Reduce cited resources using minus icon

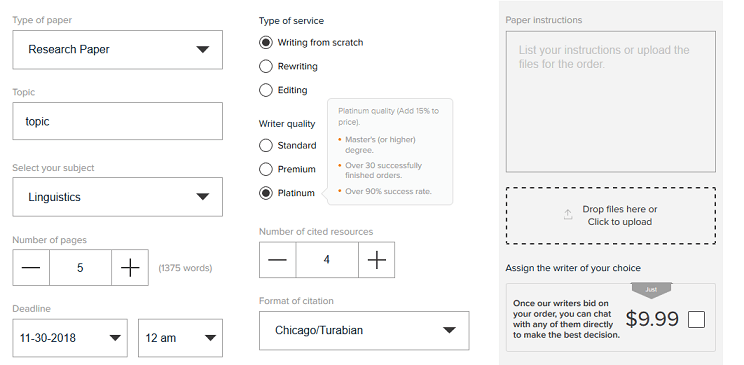coord(278,260)
